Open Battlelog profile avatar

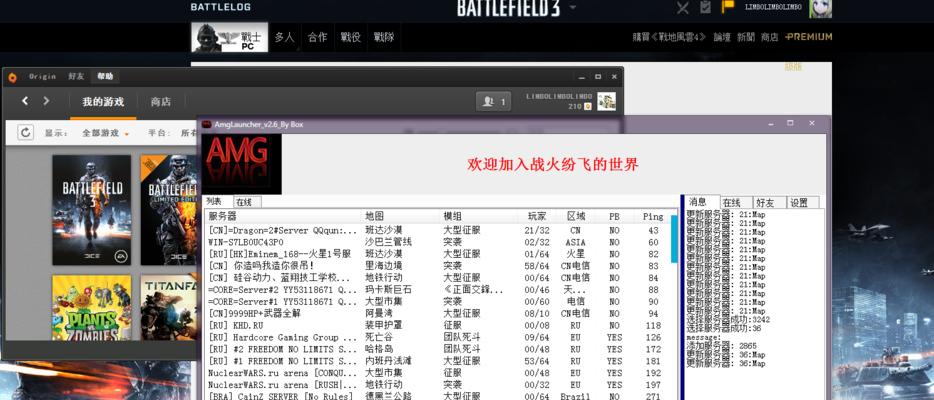point(820,8)
